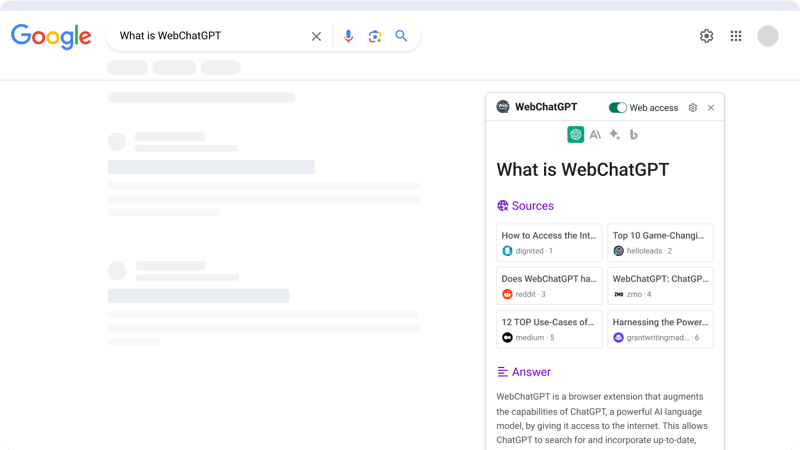Viewport: 800px width, 450px height.
Task: Click the reddit favicon
Action: click(507, 294)
